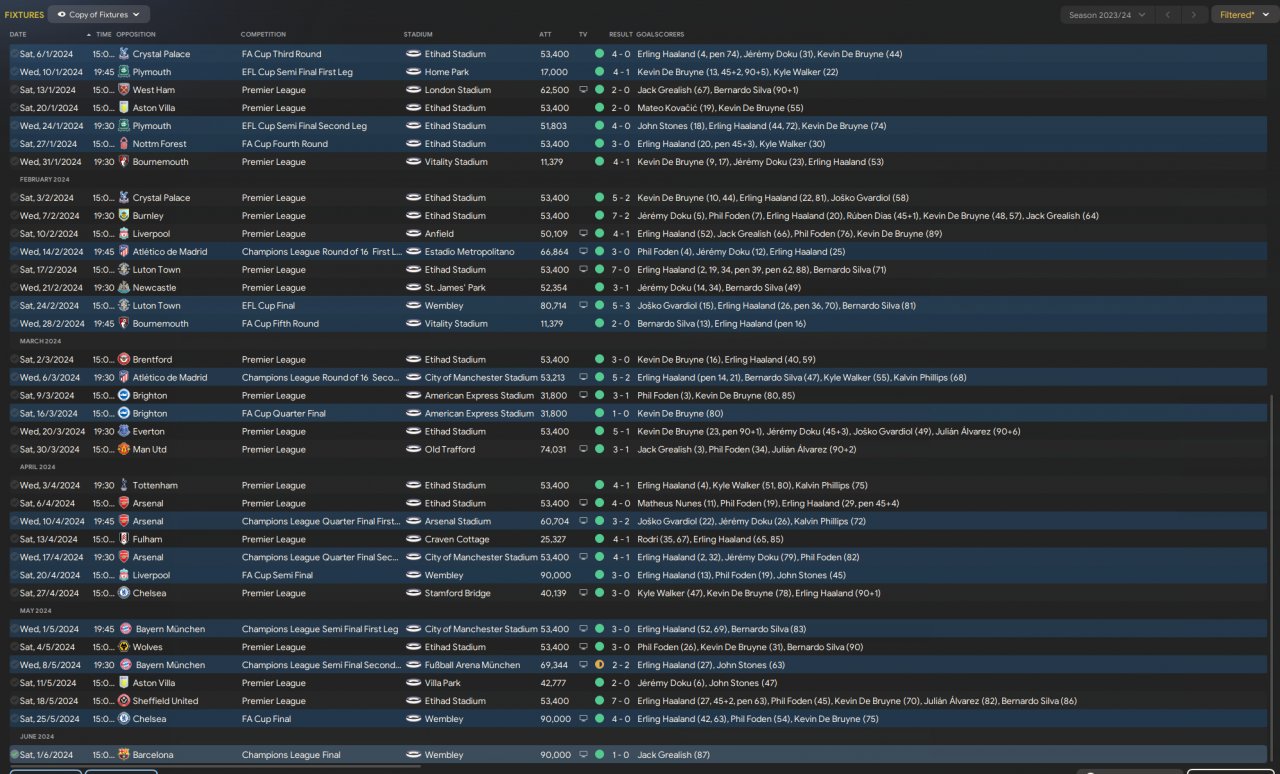Toggle the row circle for the Wolves fixture
Viewport: 1280px width, 774px height.
(x=14, y=648)
